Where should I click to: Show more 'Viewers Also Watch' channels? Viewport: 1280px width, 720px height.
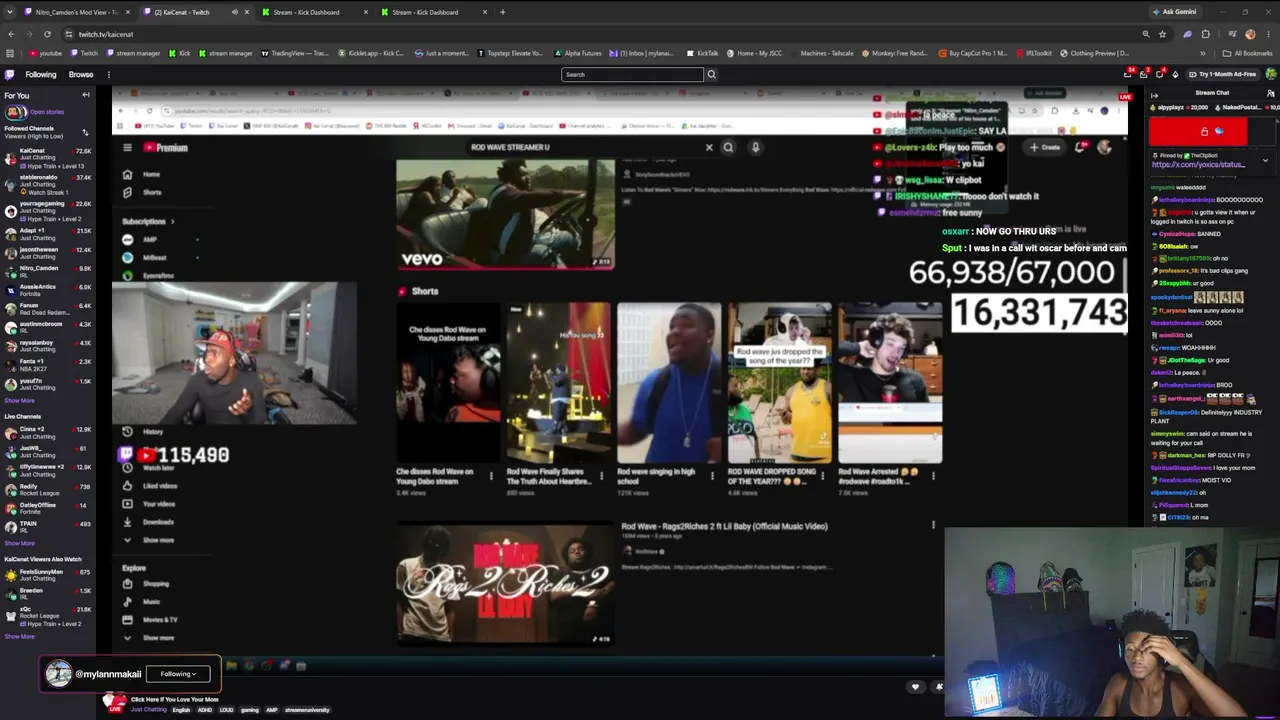point(19,636)
